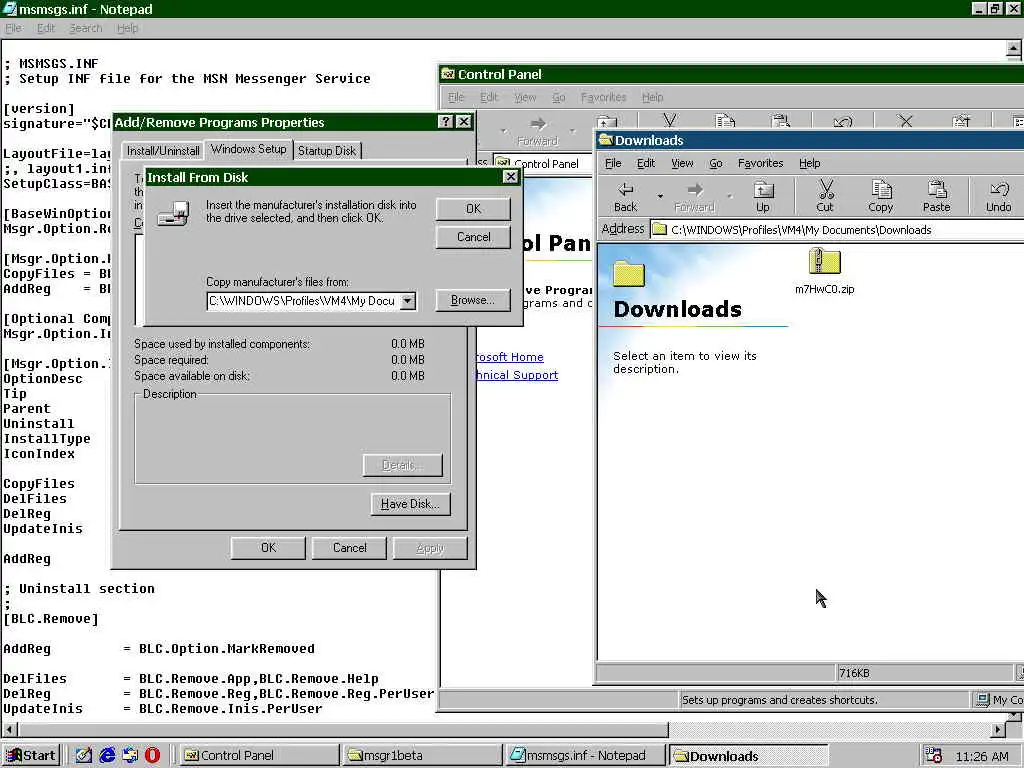Click Notepad scroll right arrow
Screen dimensions: 1024x768
click(x=999, y=729)
